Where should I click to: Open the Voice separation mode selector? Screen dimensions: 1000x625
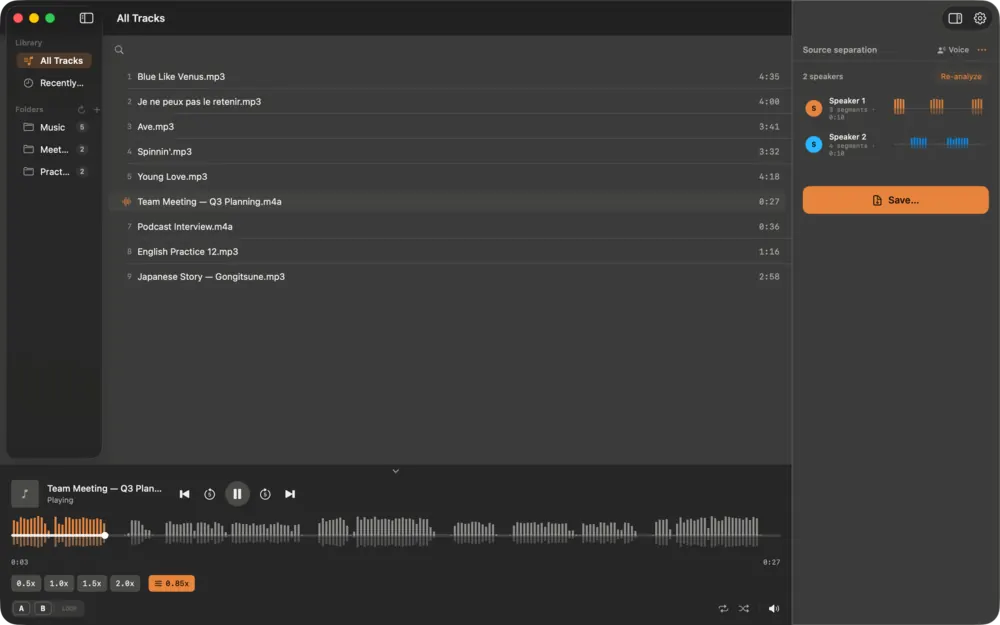[x=953, y=50]
